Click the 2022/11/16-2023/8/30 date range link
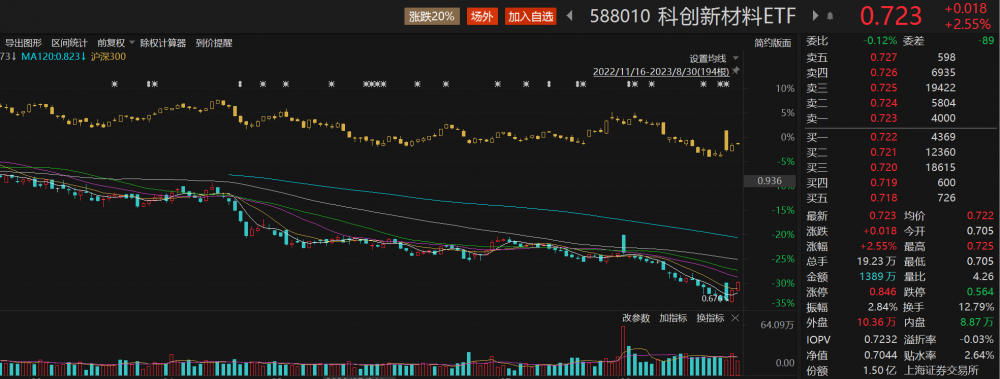The image size is (1000, 379). point(661,71)
